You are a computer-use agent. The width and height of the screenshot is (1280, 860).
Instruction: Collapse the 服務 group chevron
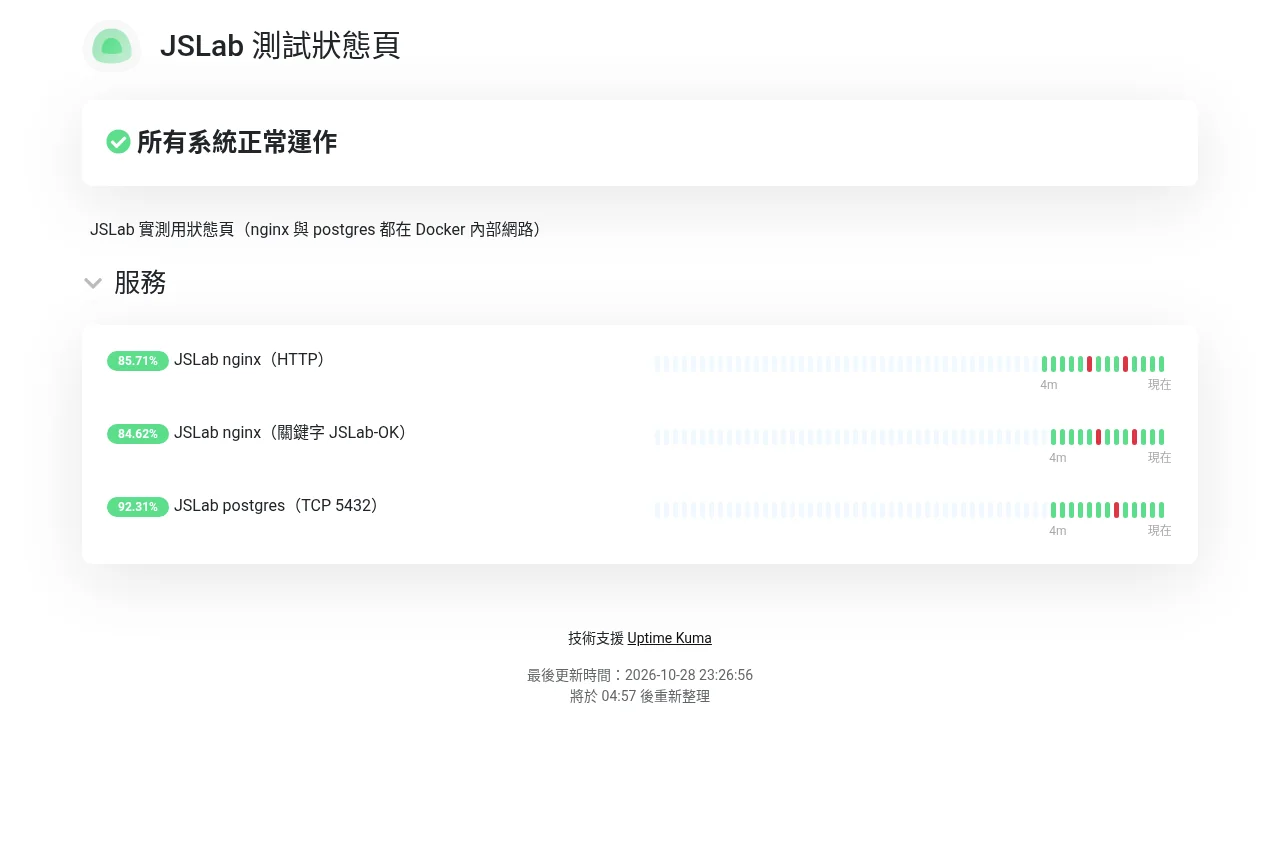(x=93, y=283)
